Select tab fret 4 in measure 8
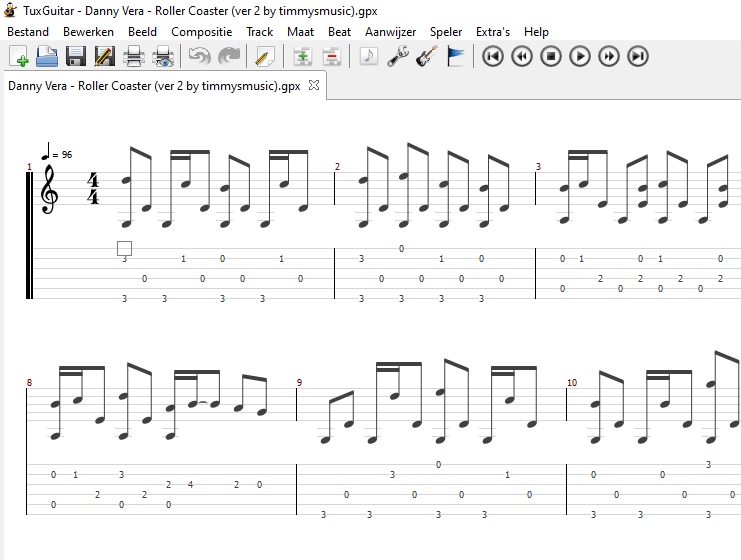Image resolution: width=741 pixels, height=560 pixels. tap(190, 484)
